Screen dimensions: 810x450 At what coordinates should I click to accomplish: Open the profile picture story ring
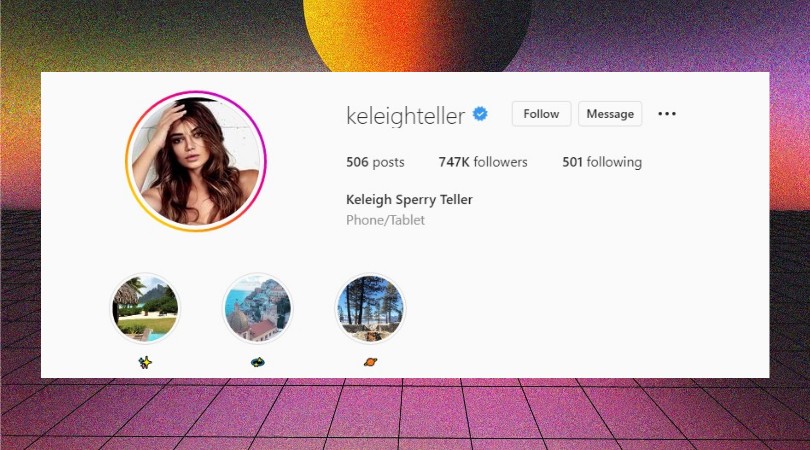point(196,161)
